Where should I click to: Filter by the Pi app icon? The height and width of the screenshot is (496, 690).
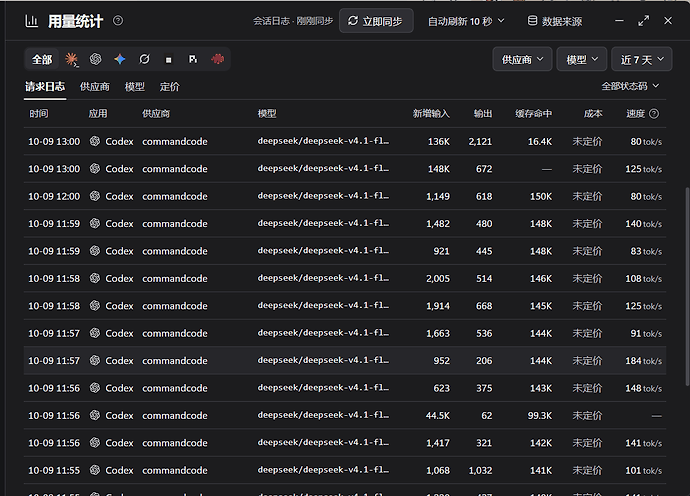(x=193, y=59)
